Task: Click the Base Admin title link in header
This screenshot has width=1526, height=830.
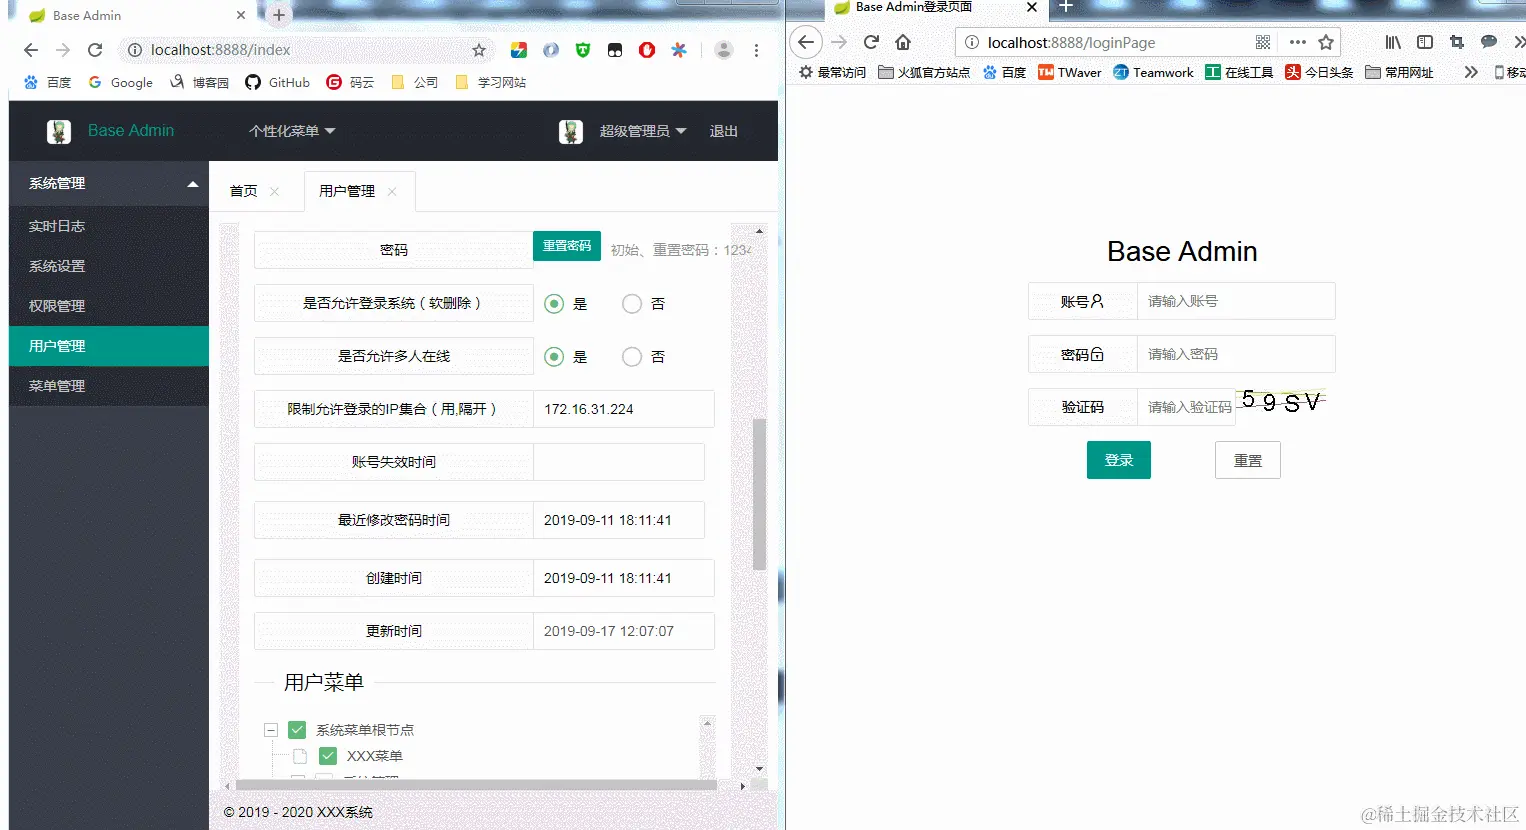Action: [131, 131]
